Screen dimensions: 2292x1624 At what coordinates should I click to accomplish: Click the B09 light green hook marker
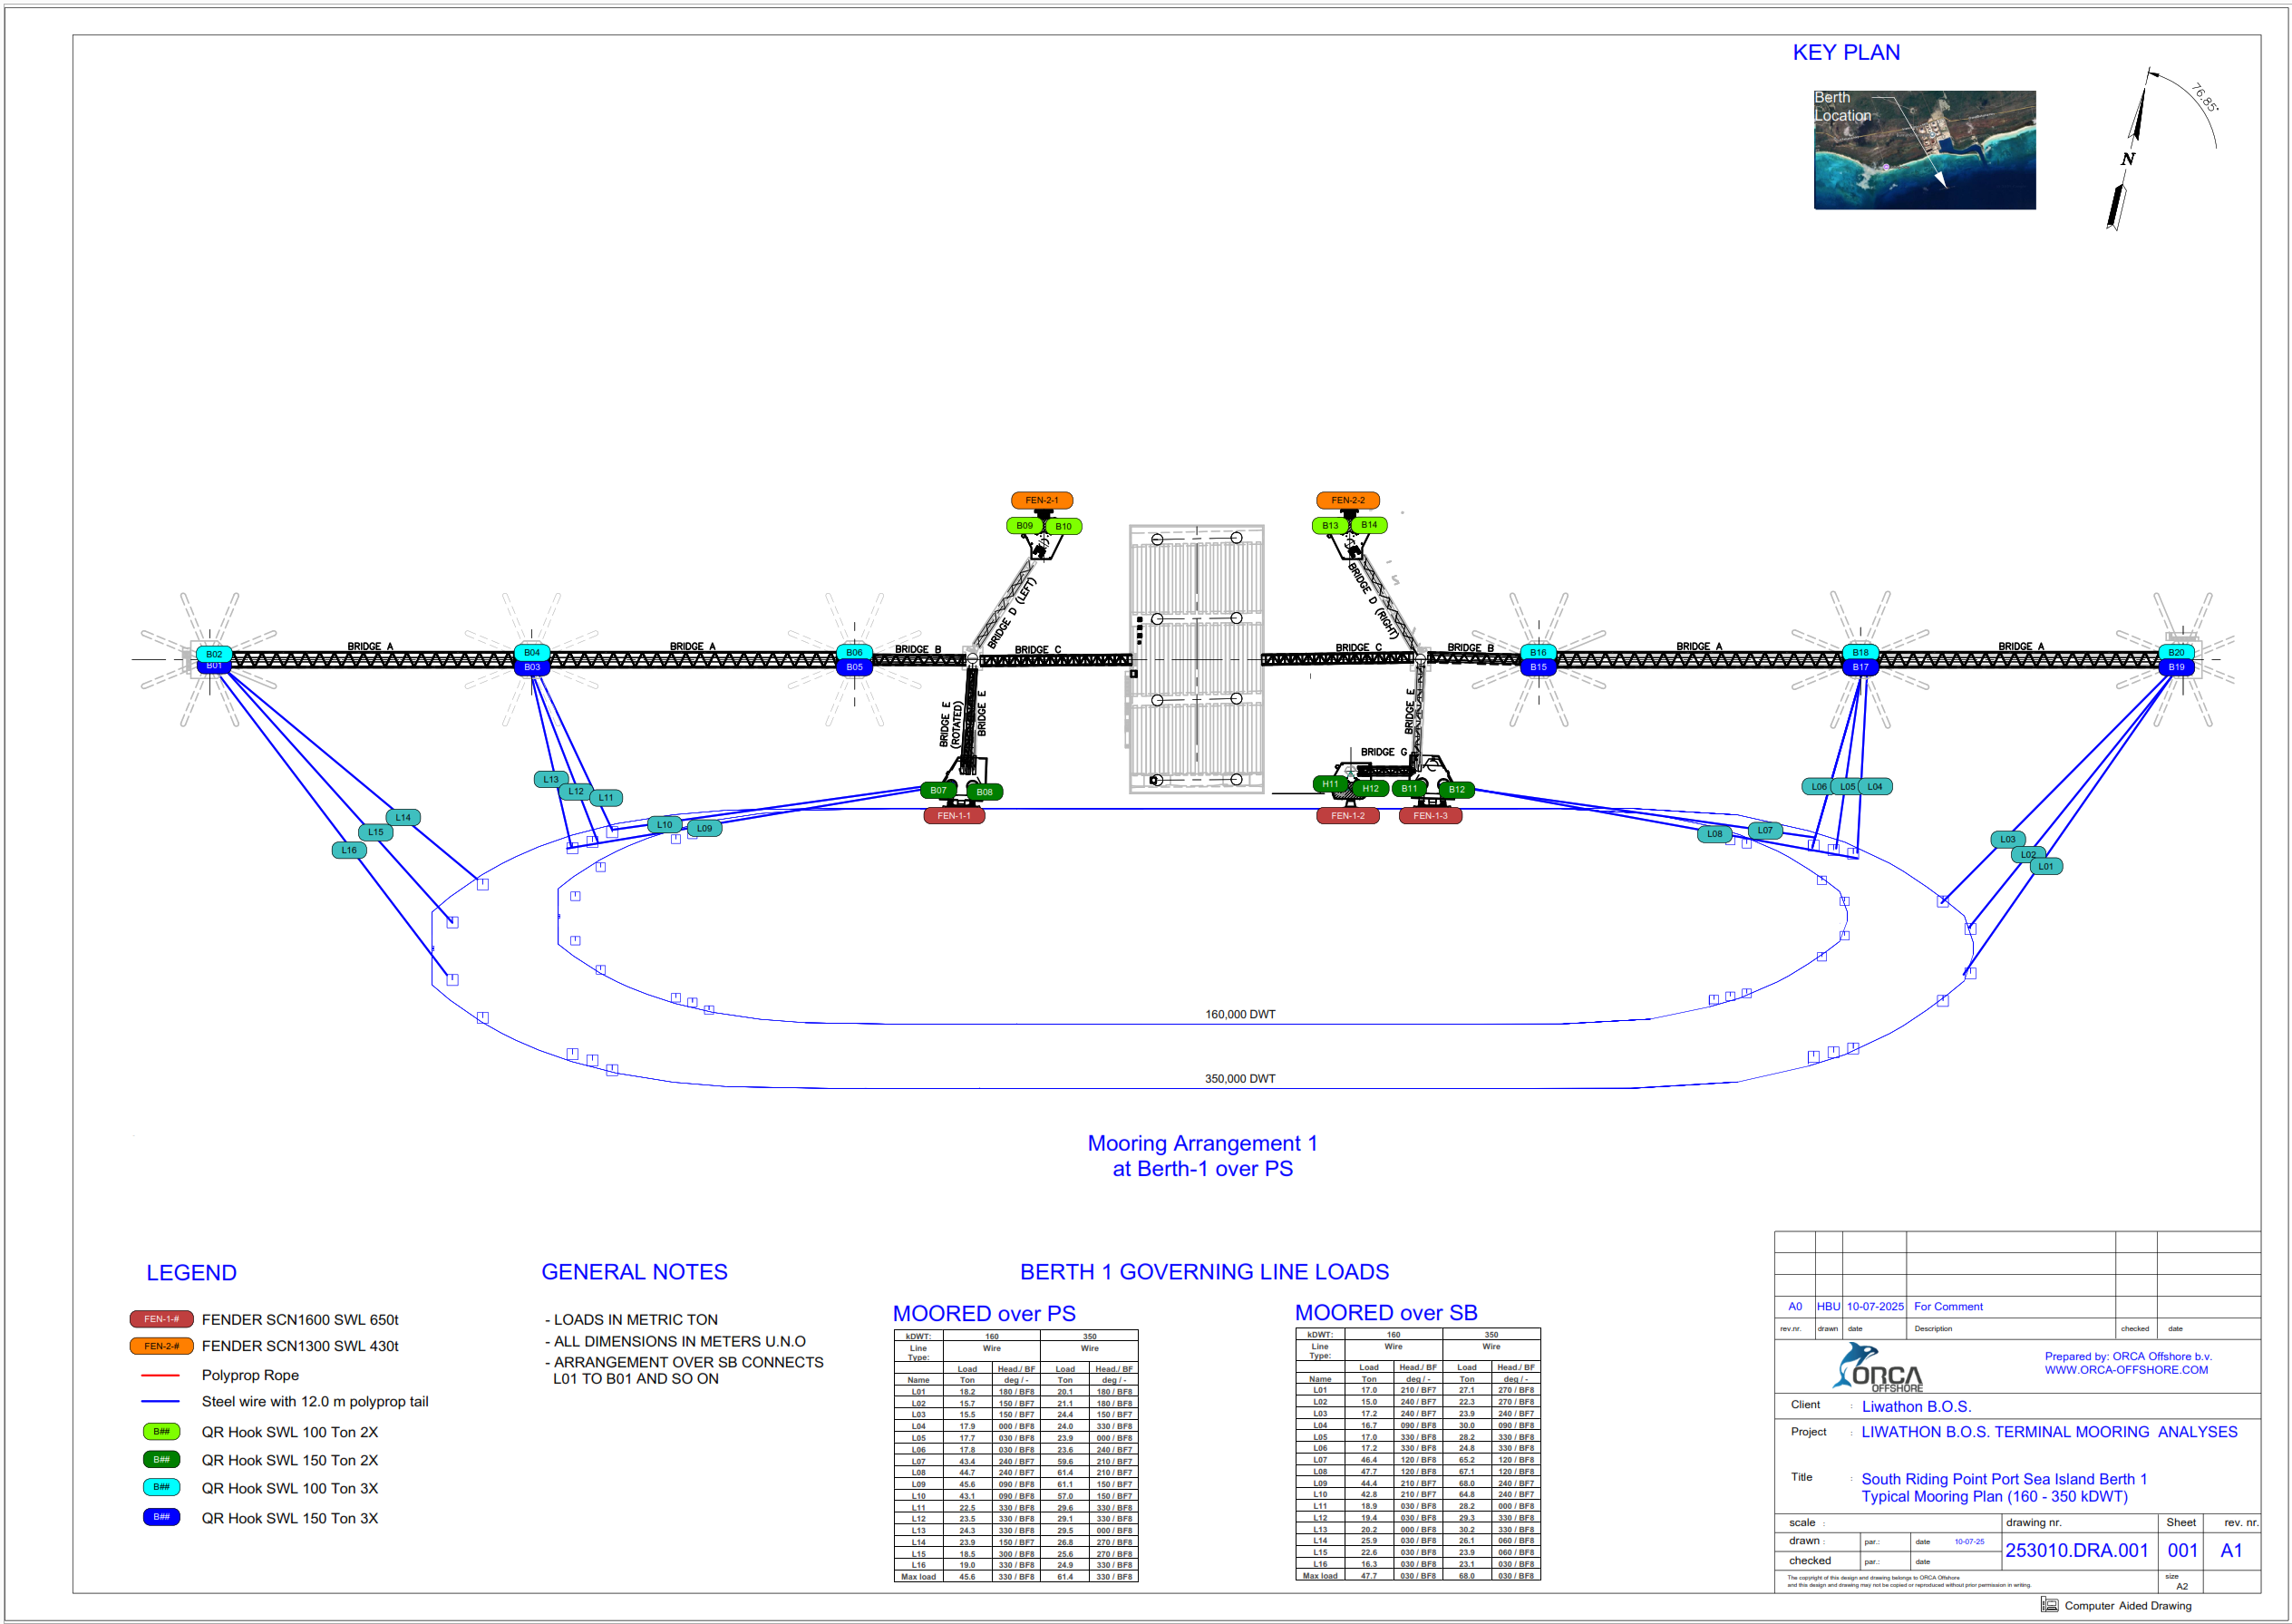(1024, 526)
